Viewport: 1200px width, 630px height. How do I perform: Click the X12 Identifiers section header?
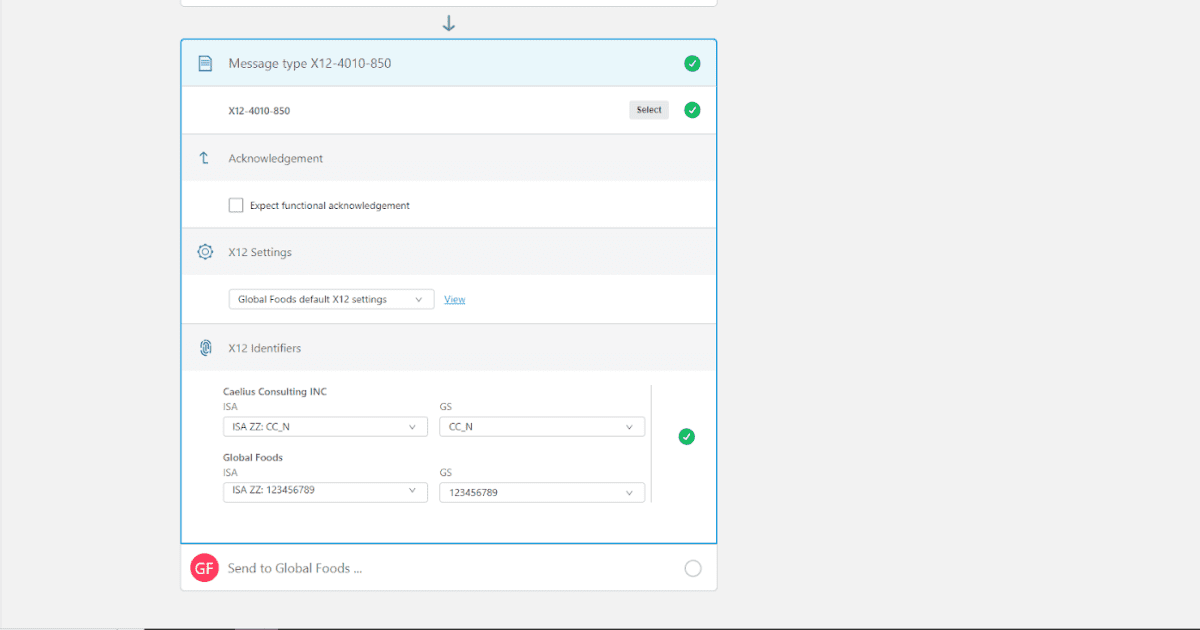449,348
